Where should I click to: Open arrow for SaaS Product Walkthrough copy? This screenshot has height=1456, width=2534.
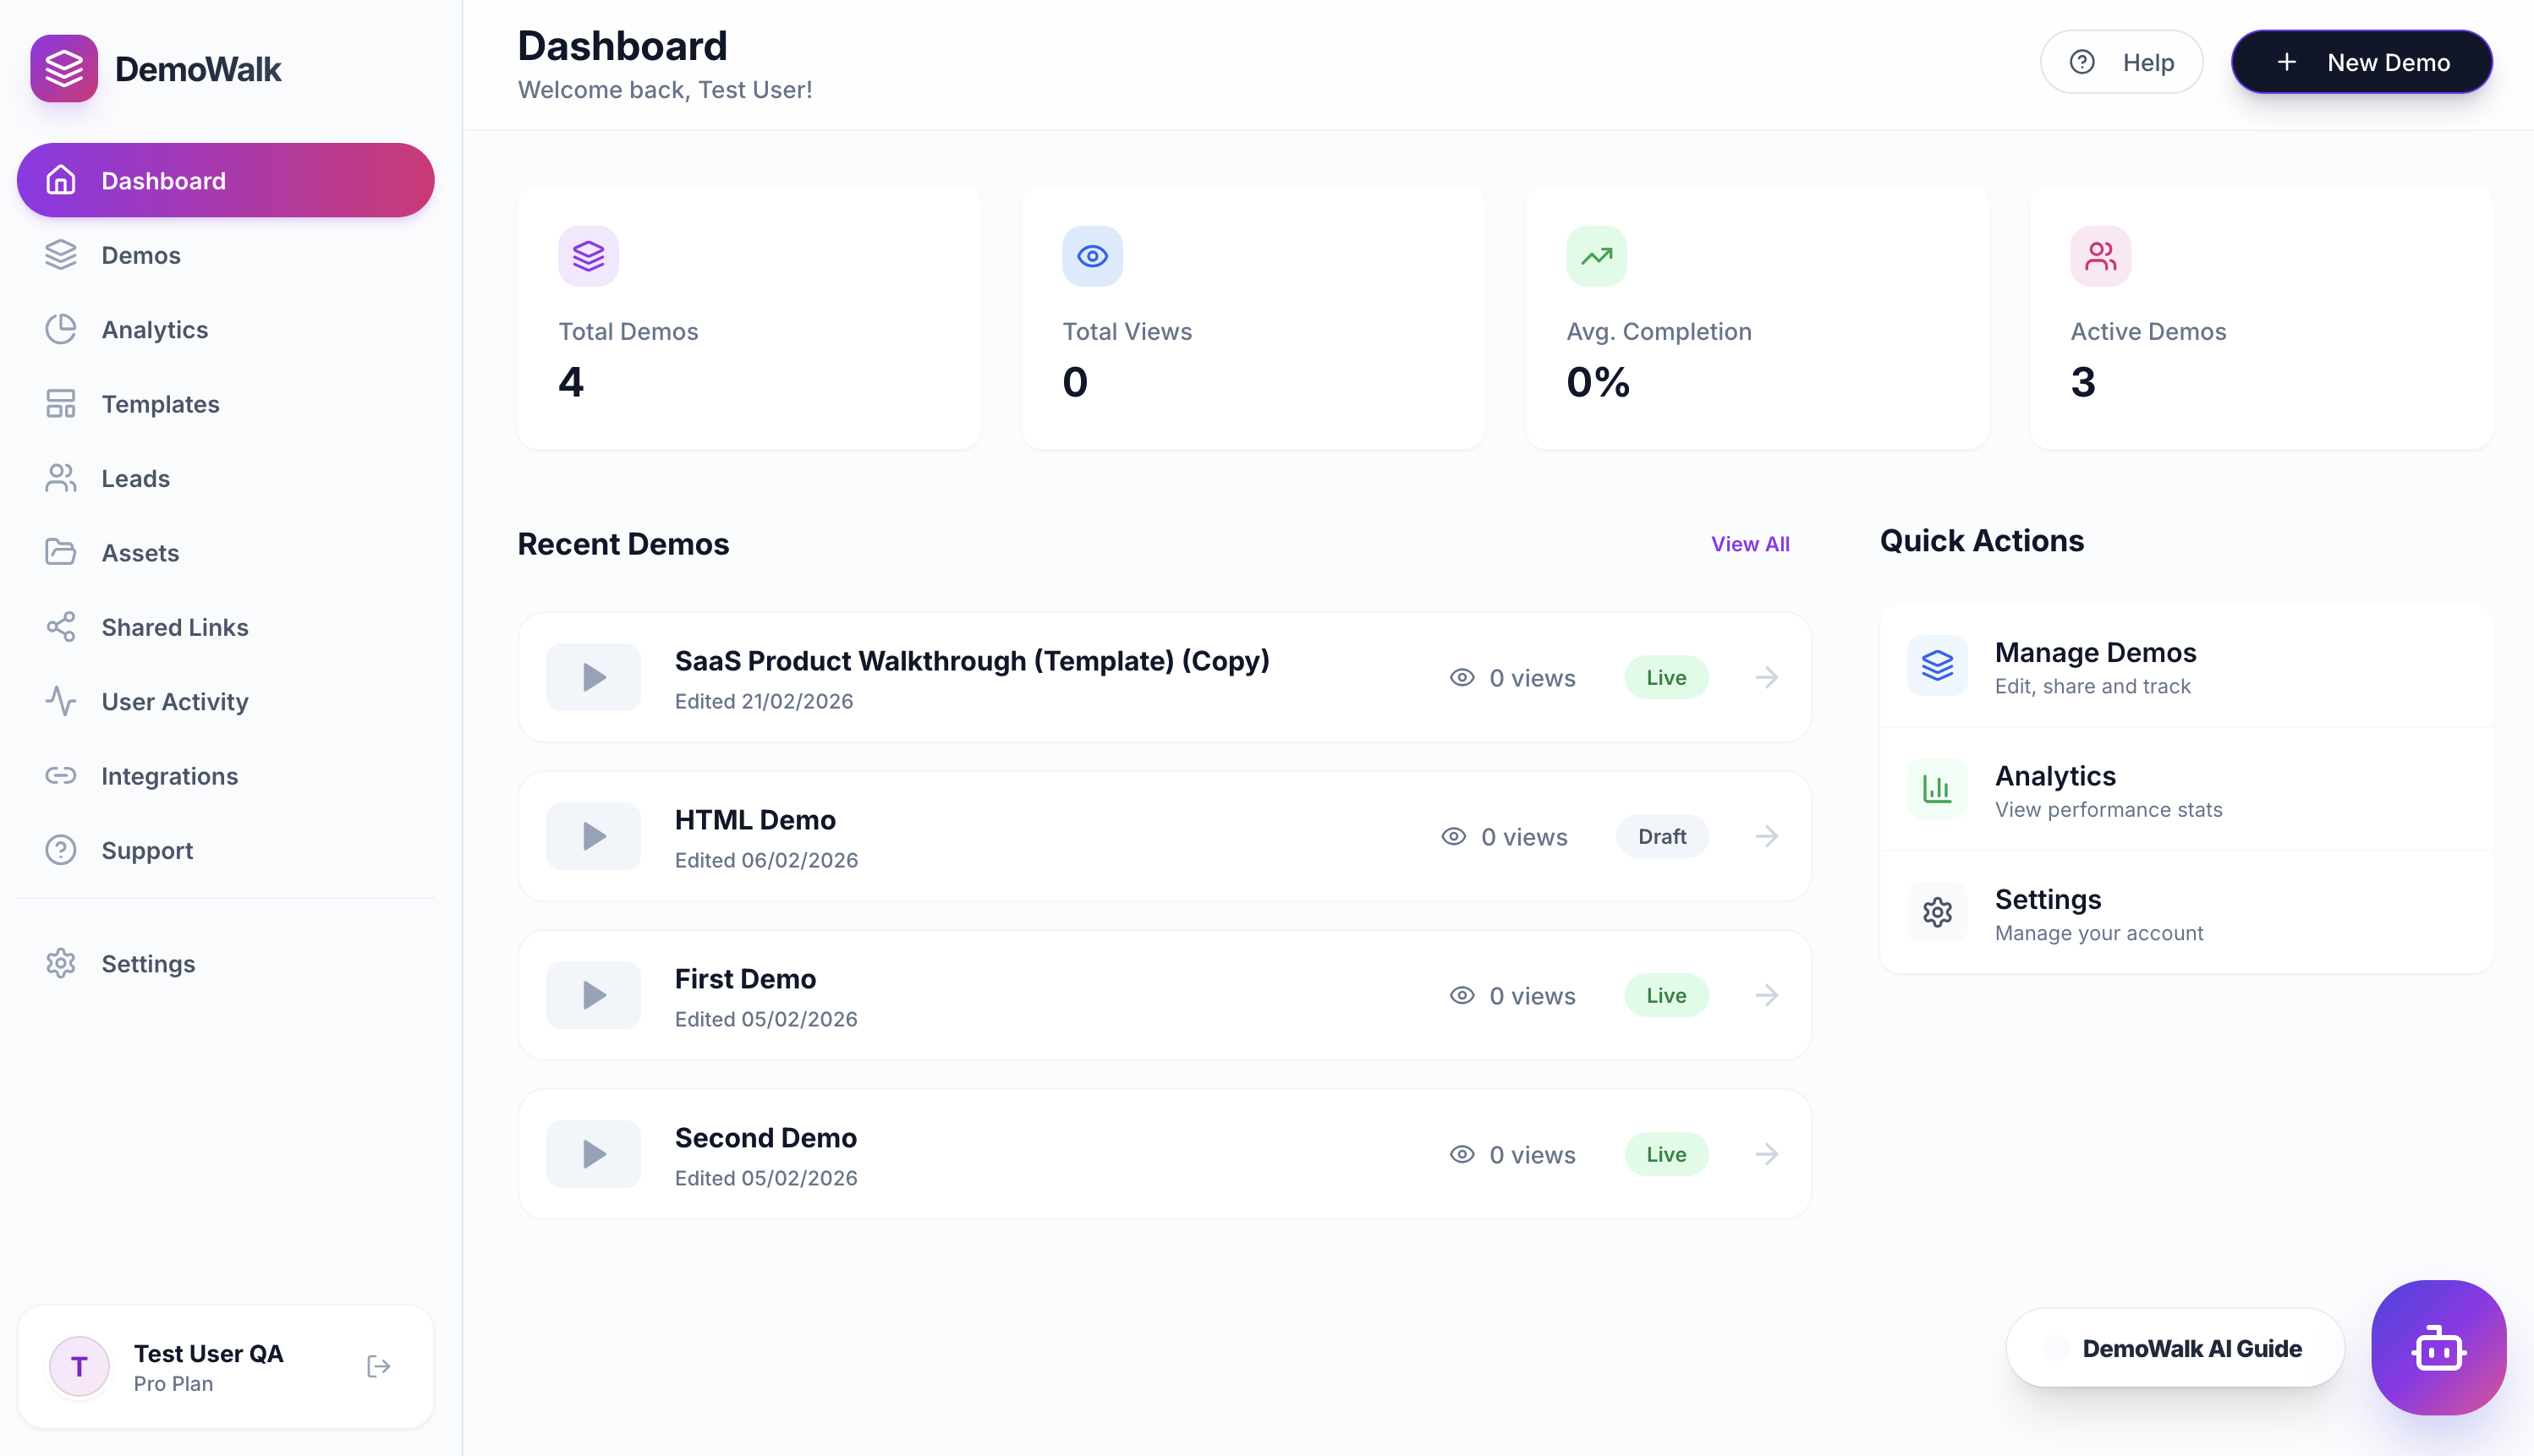tap(1767, 677)
